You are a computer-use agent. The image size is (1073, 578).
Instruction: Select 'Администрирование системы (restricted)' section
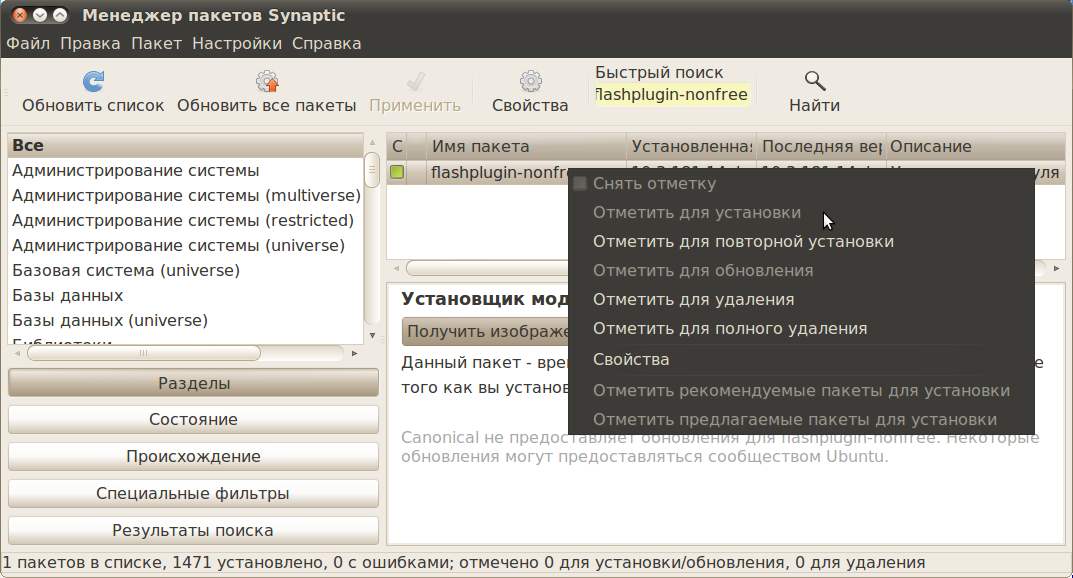(185, 220)
